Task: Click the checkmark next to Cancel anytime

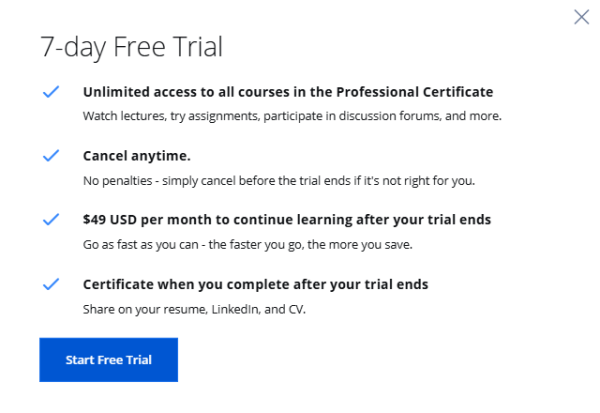Action: (x=51, y=156)
